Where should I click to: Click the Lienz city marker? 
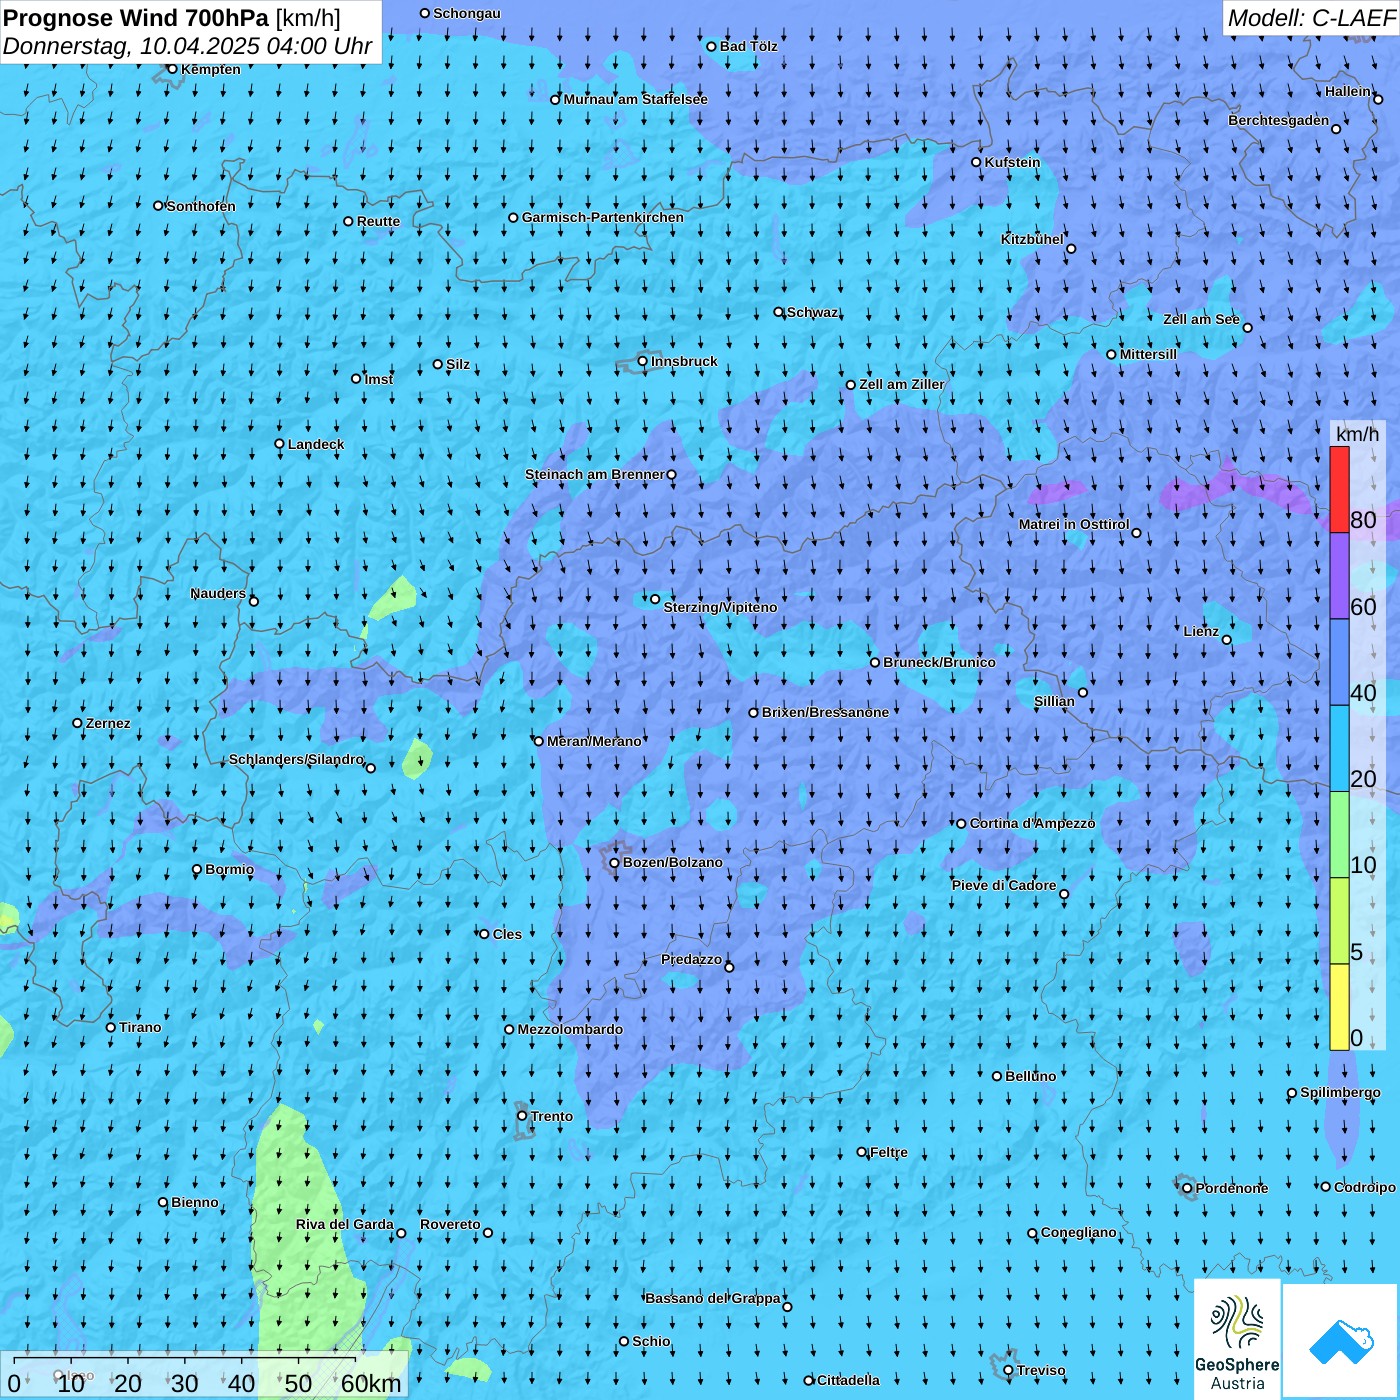(1227, 640)
